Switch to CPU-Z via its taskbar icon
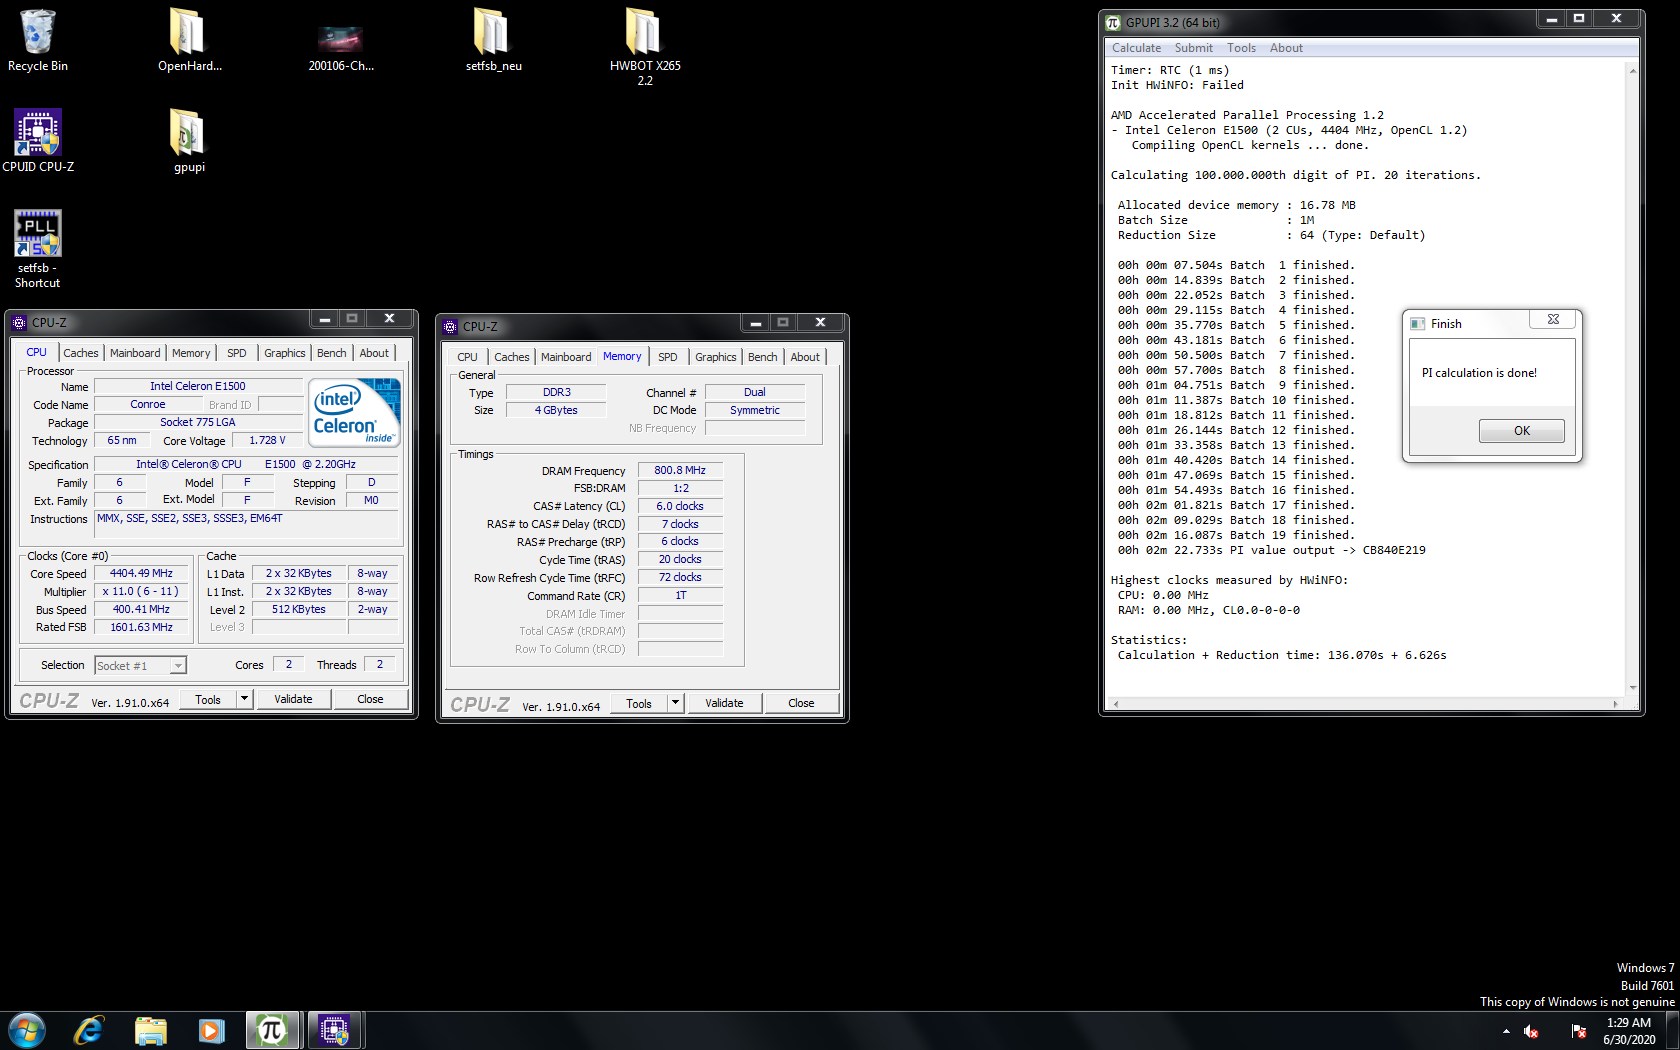 click(x=334, y=1030)
